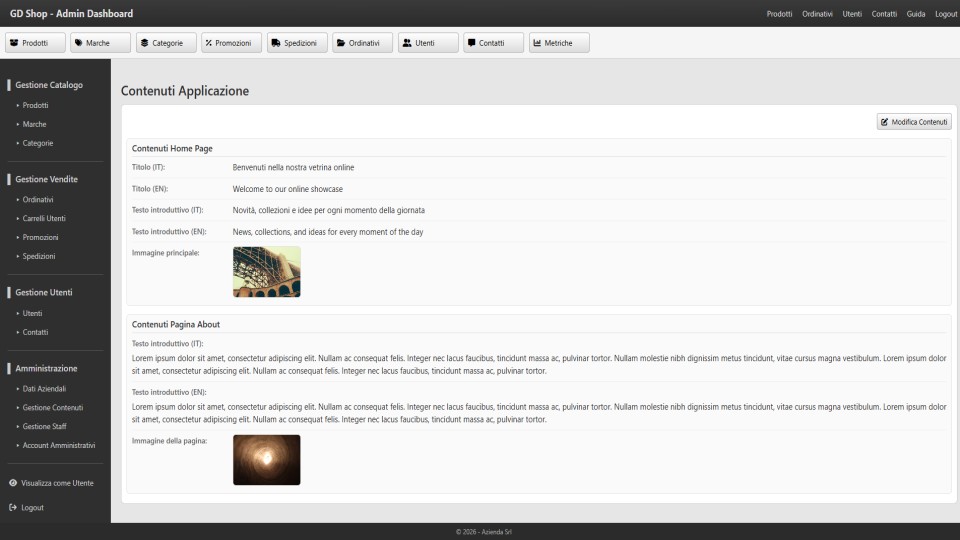Click the Spedizioni toolbar button label
Screen dimensions: 960x540
coord(300,43)
